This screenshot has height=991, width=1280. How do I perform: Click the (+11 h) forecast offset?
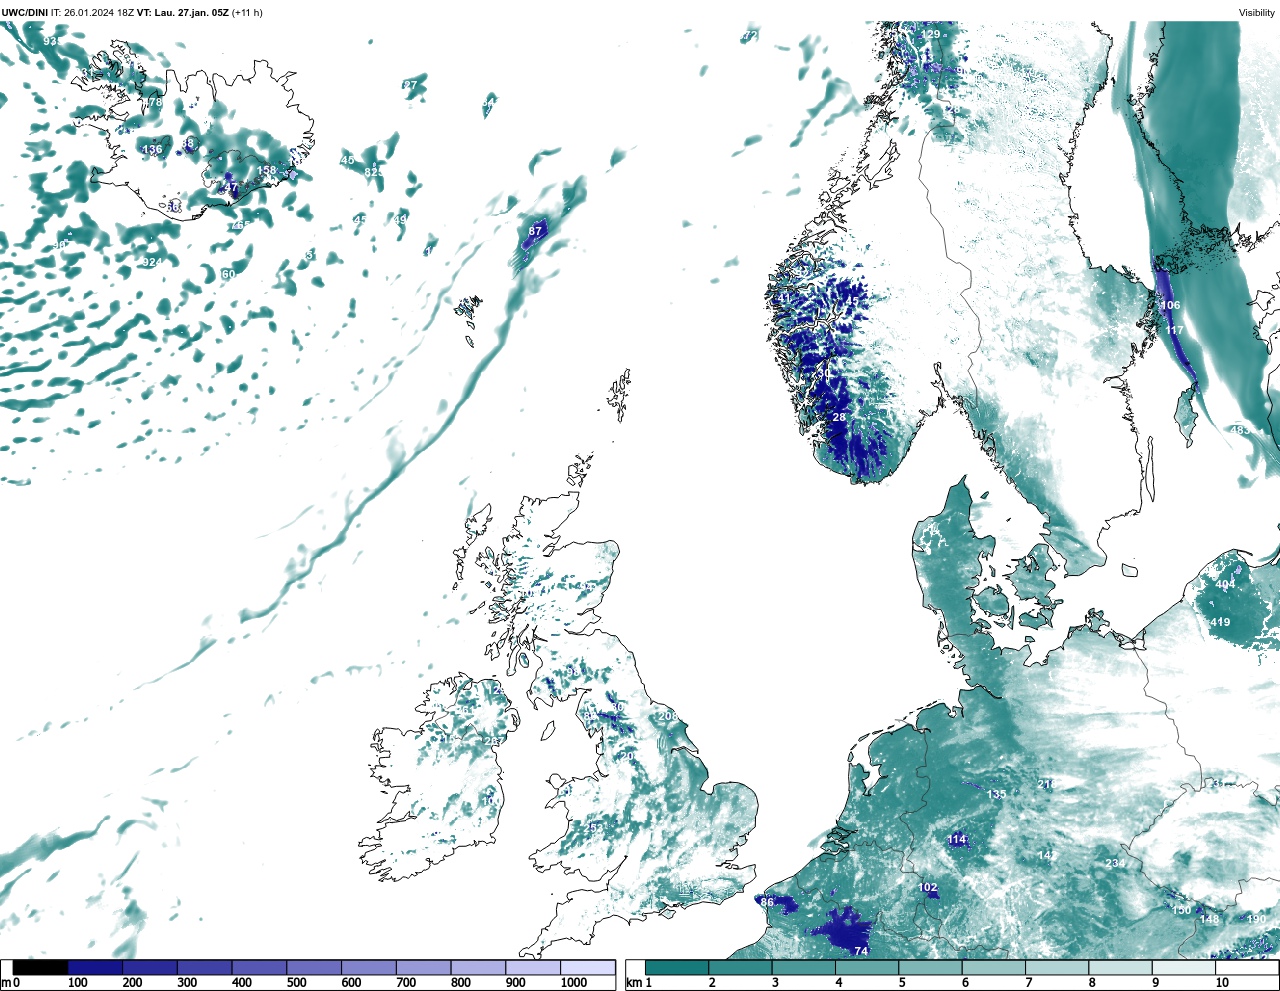(x=247, y=12)
